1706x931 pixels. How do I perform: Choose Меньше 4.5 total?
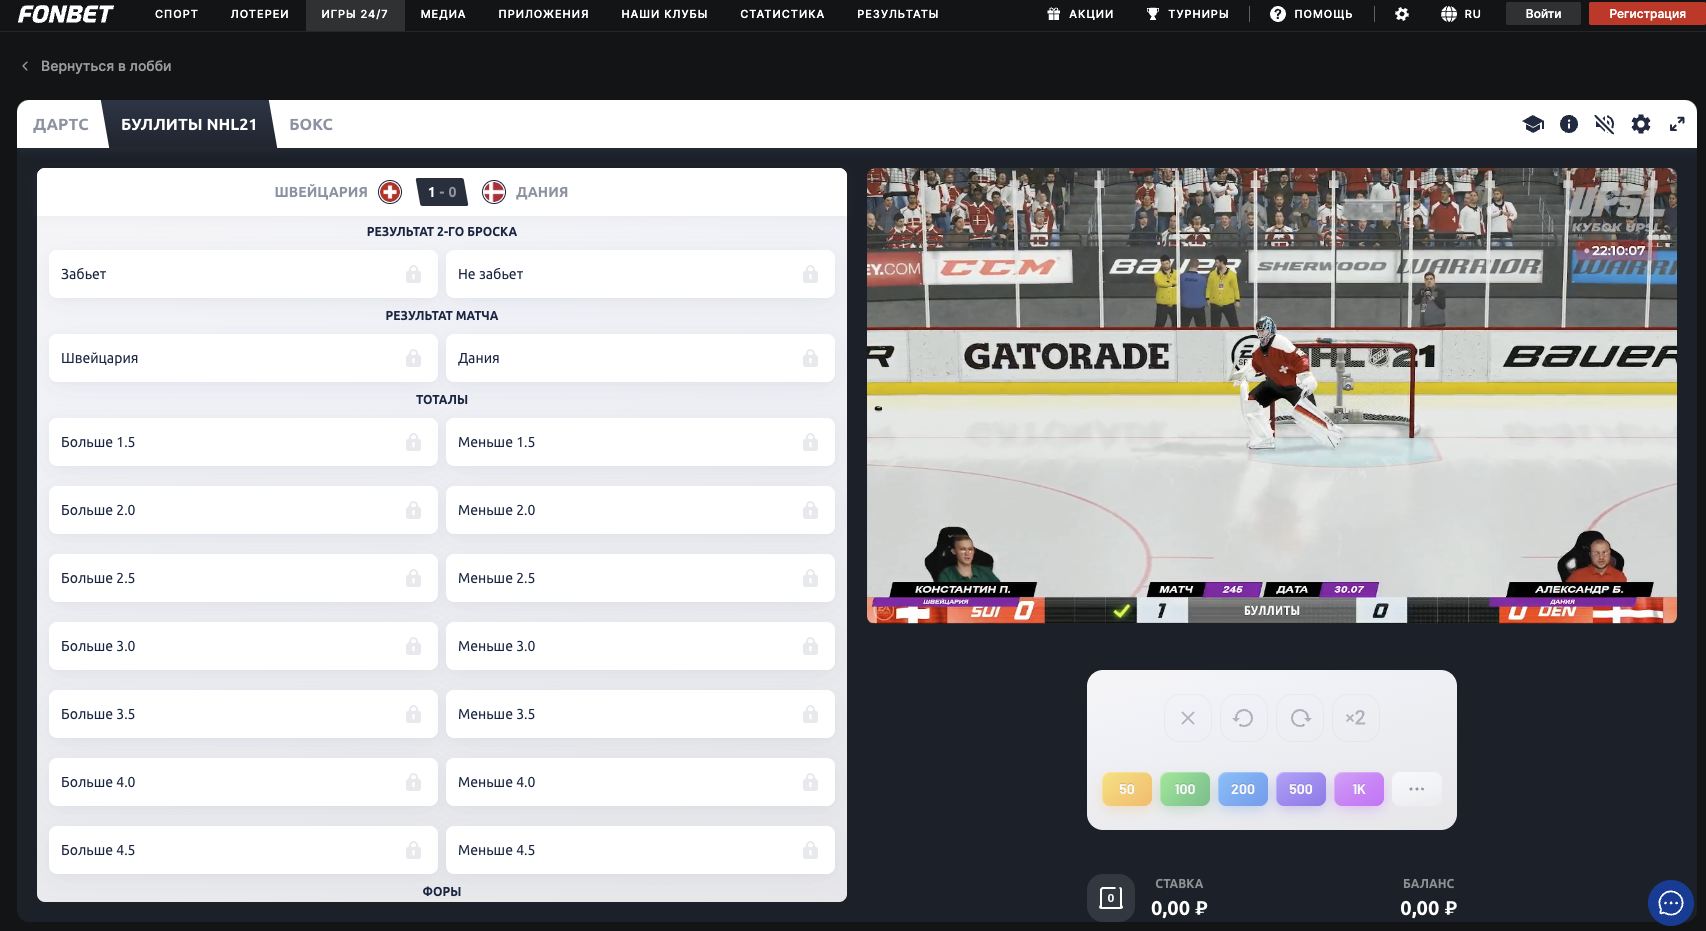pos(640,850)
